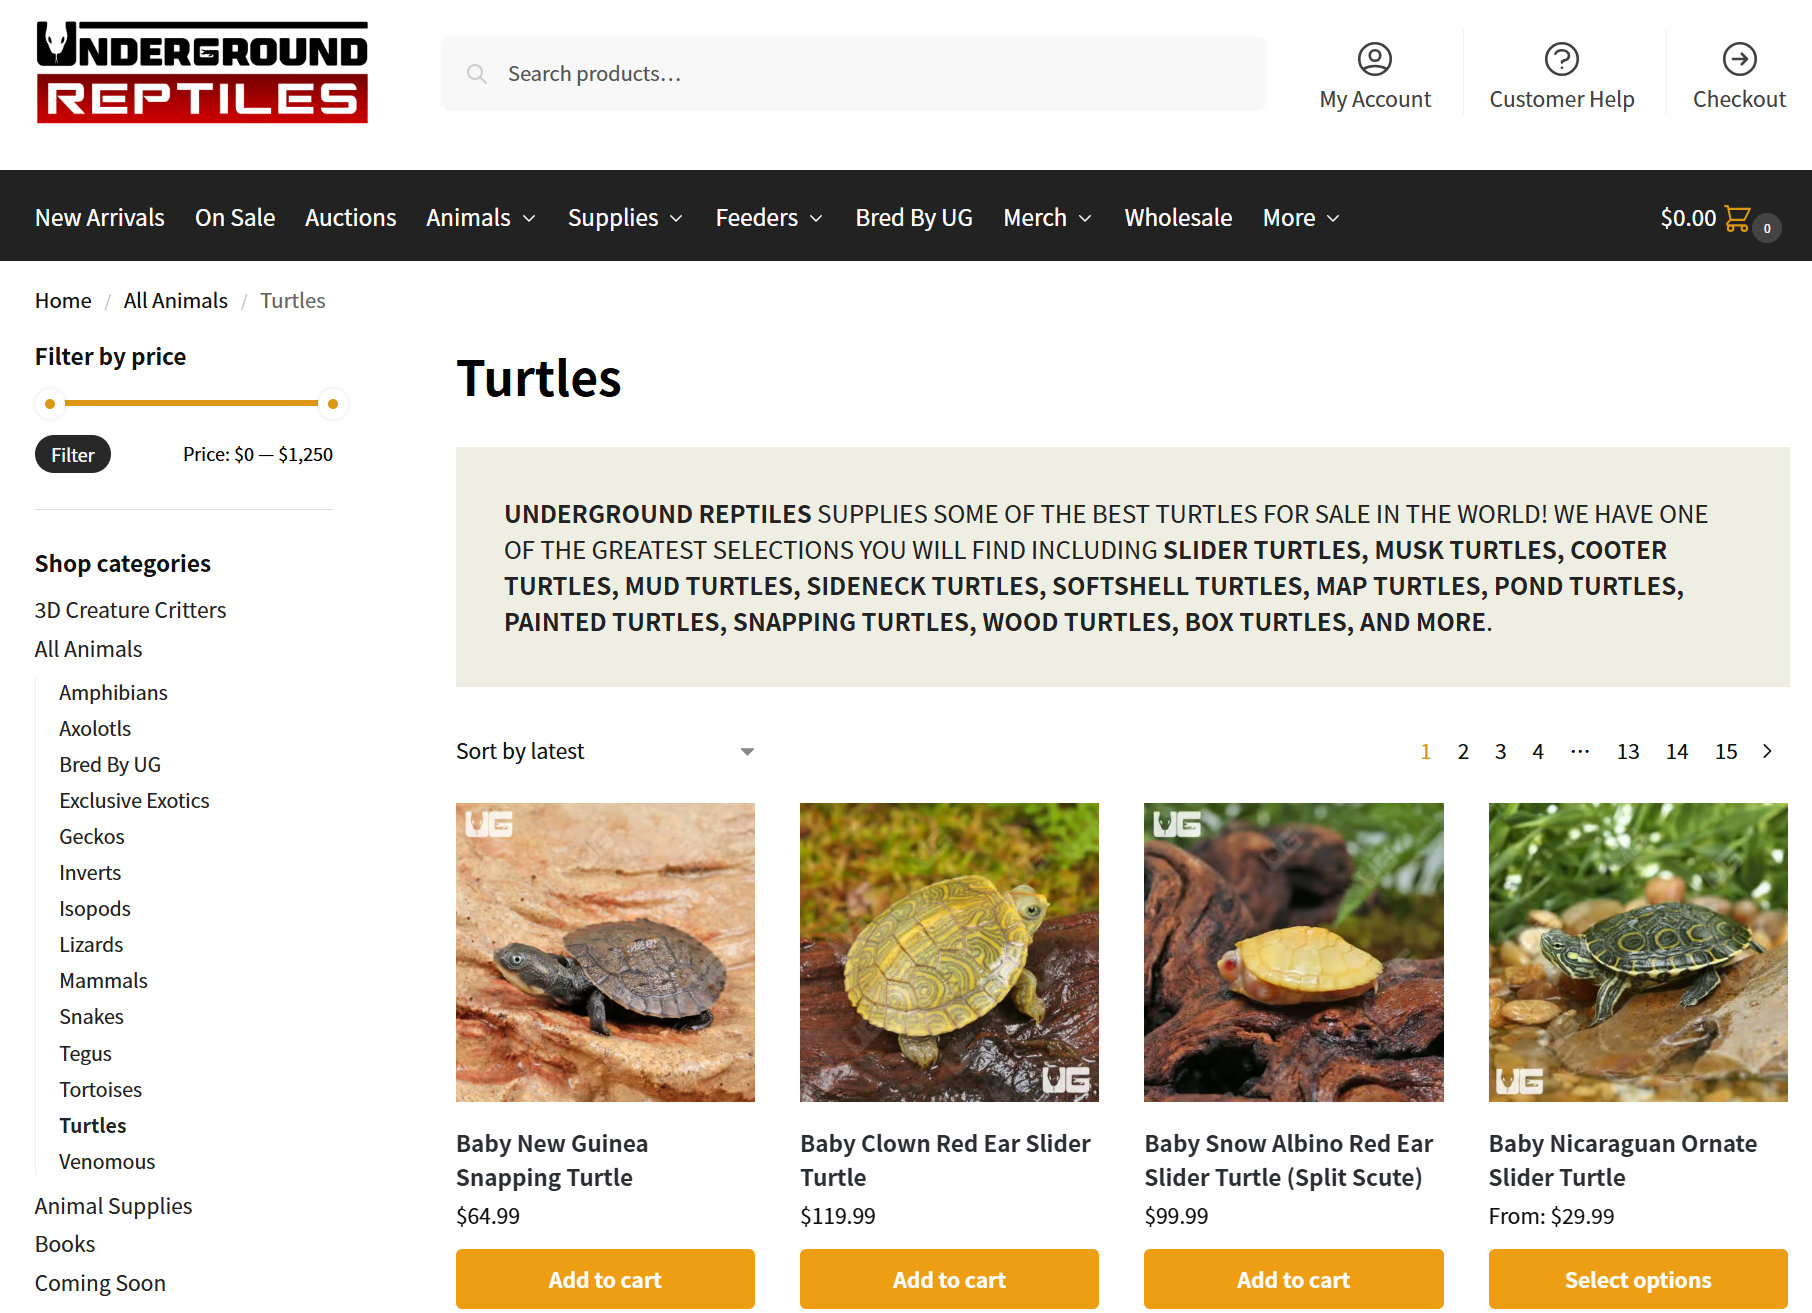
Task: Click the Customer Help question mark icon
Action: tap(1561, 59)
